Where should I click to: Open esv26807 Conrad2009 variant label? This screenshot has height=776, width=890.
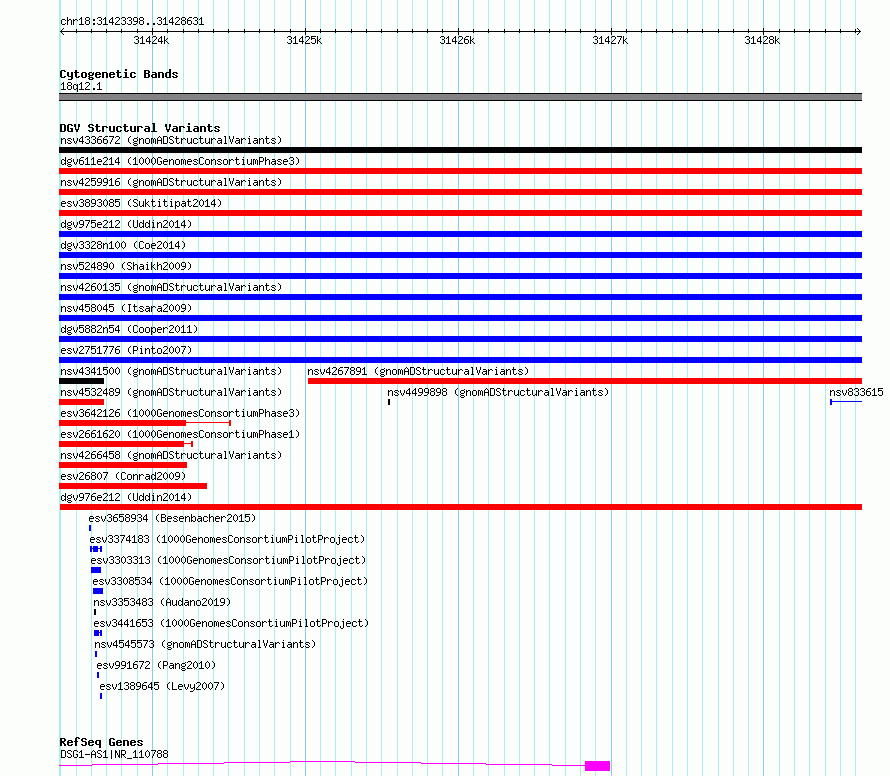click(123, 476)
